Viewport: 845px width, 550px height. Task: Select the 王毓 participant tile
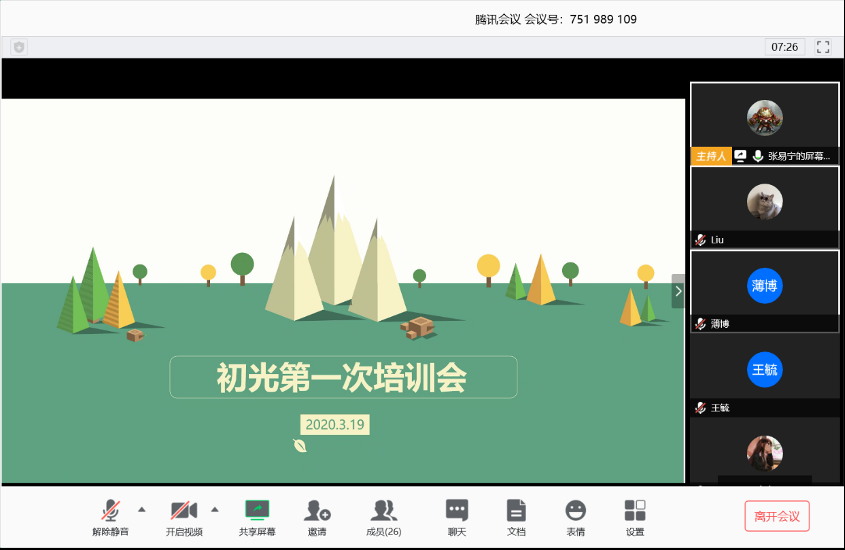pyautogui.click(x=764, y=371)
